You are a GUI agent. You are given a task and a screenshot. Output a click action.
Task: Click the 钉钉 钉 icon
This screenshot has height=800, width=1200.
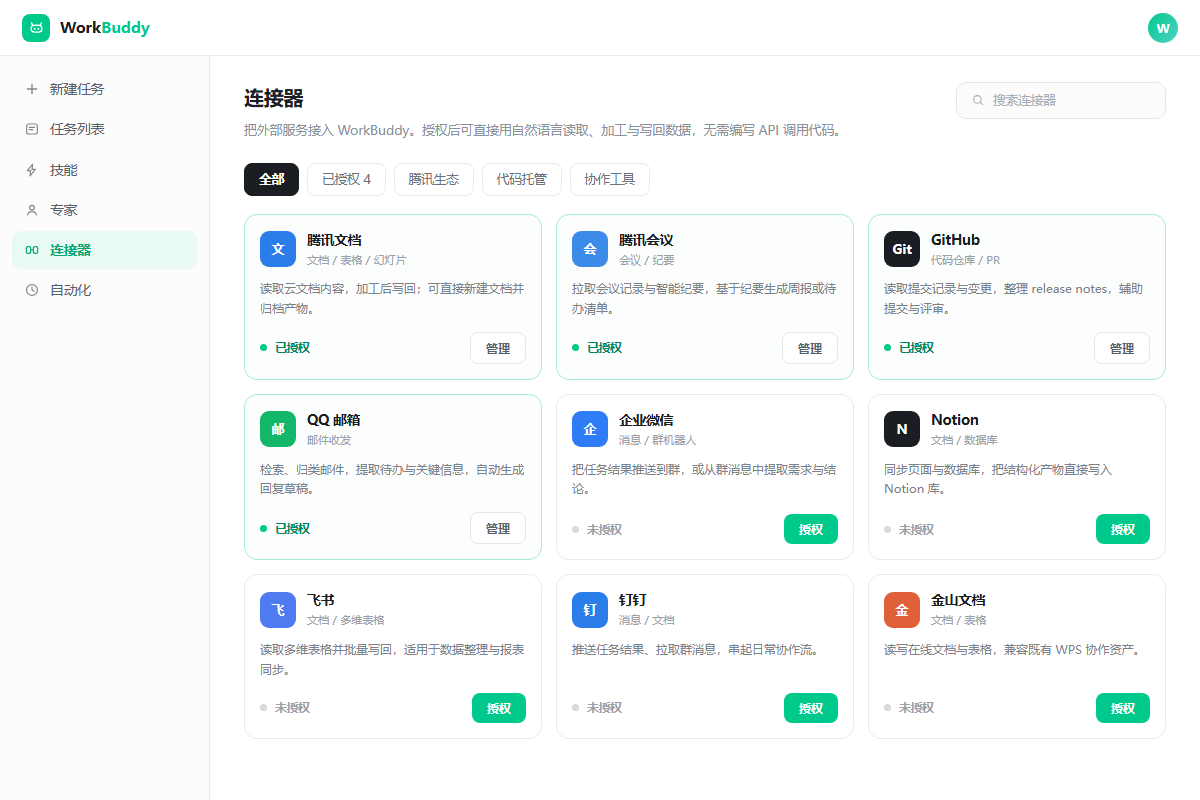pos(590,609)
